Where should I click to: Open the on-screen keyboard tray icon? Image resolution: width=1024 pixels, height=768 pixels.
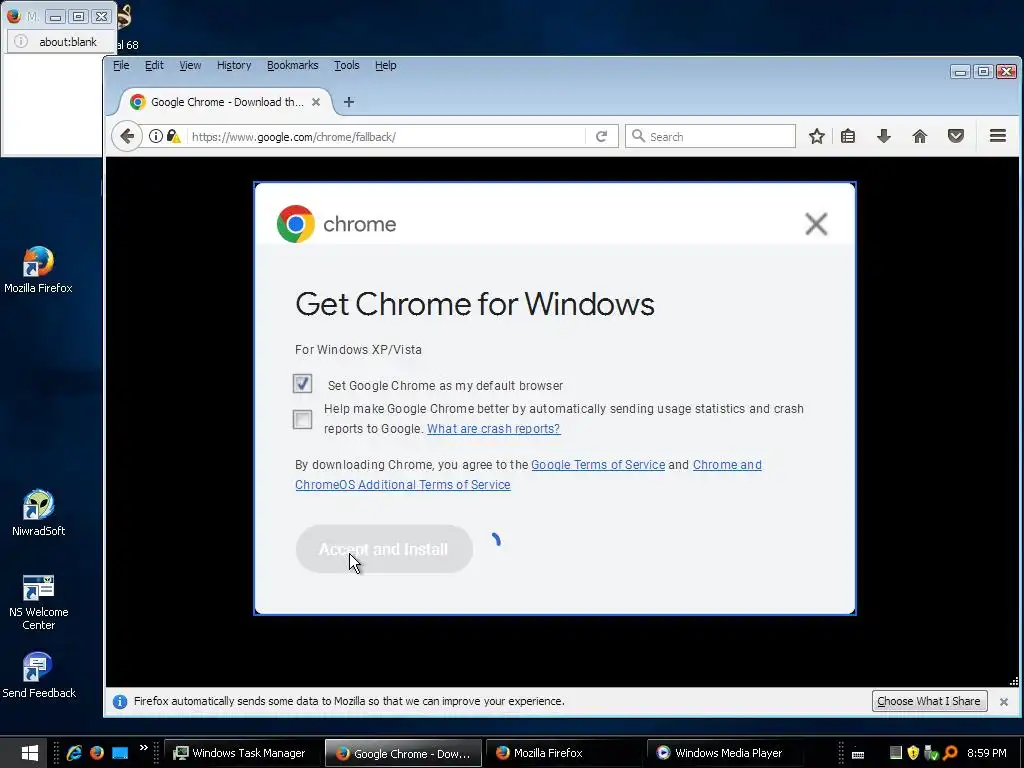coord(858,754)
